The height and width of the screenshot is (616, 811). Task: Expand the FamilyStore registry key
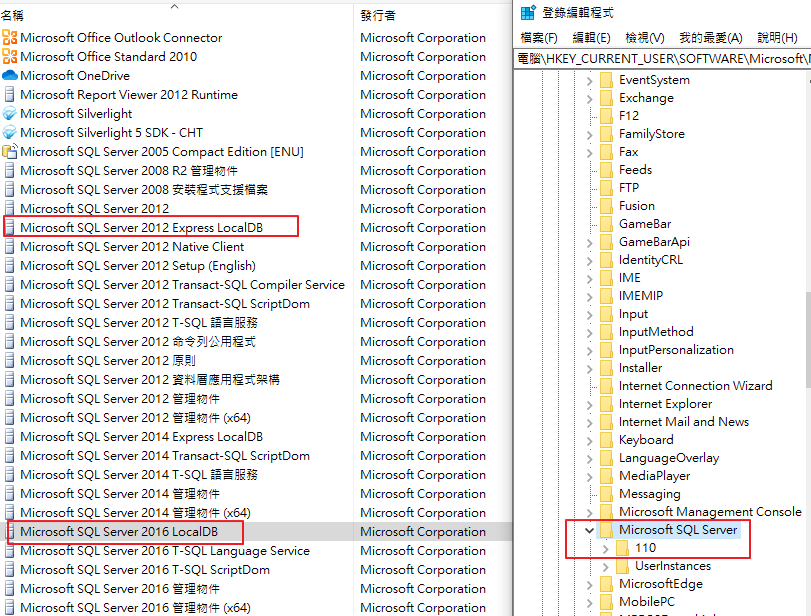[589, 134]
